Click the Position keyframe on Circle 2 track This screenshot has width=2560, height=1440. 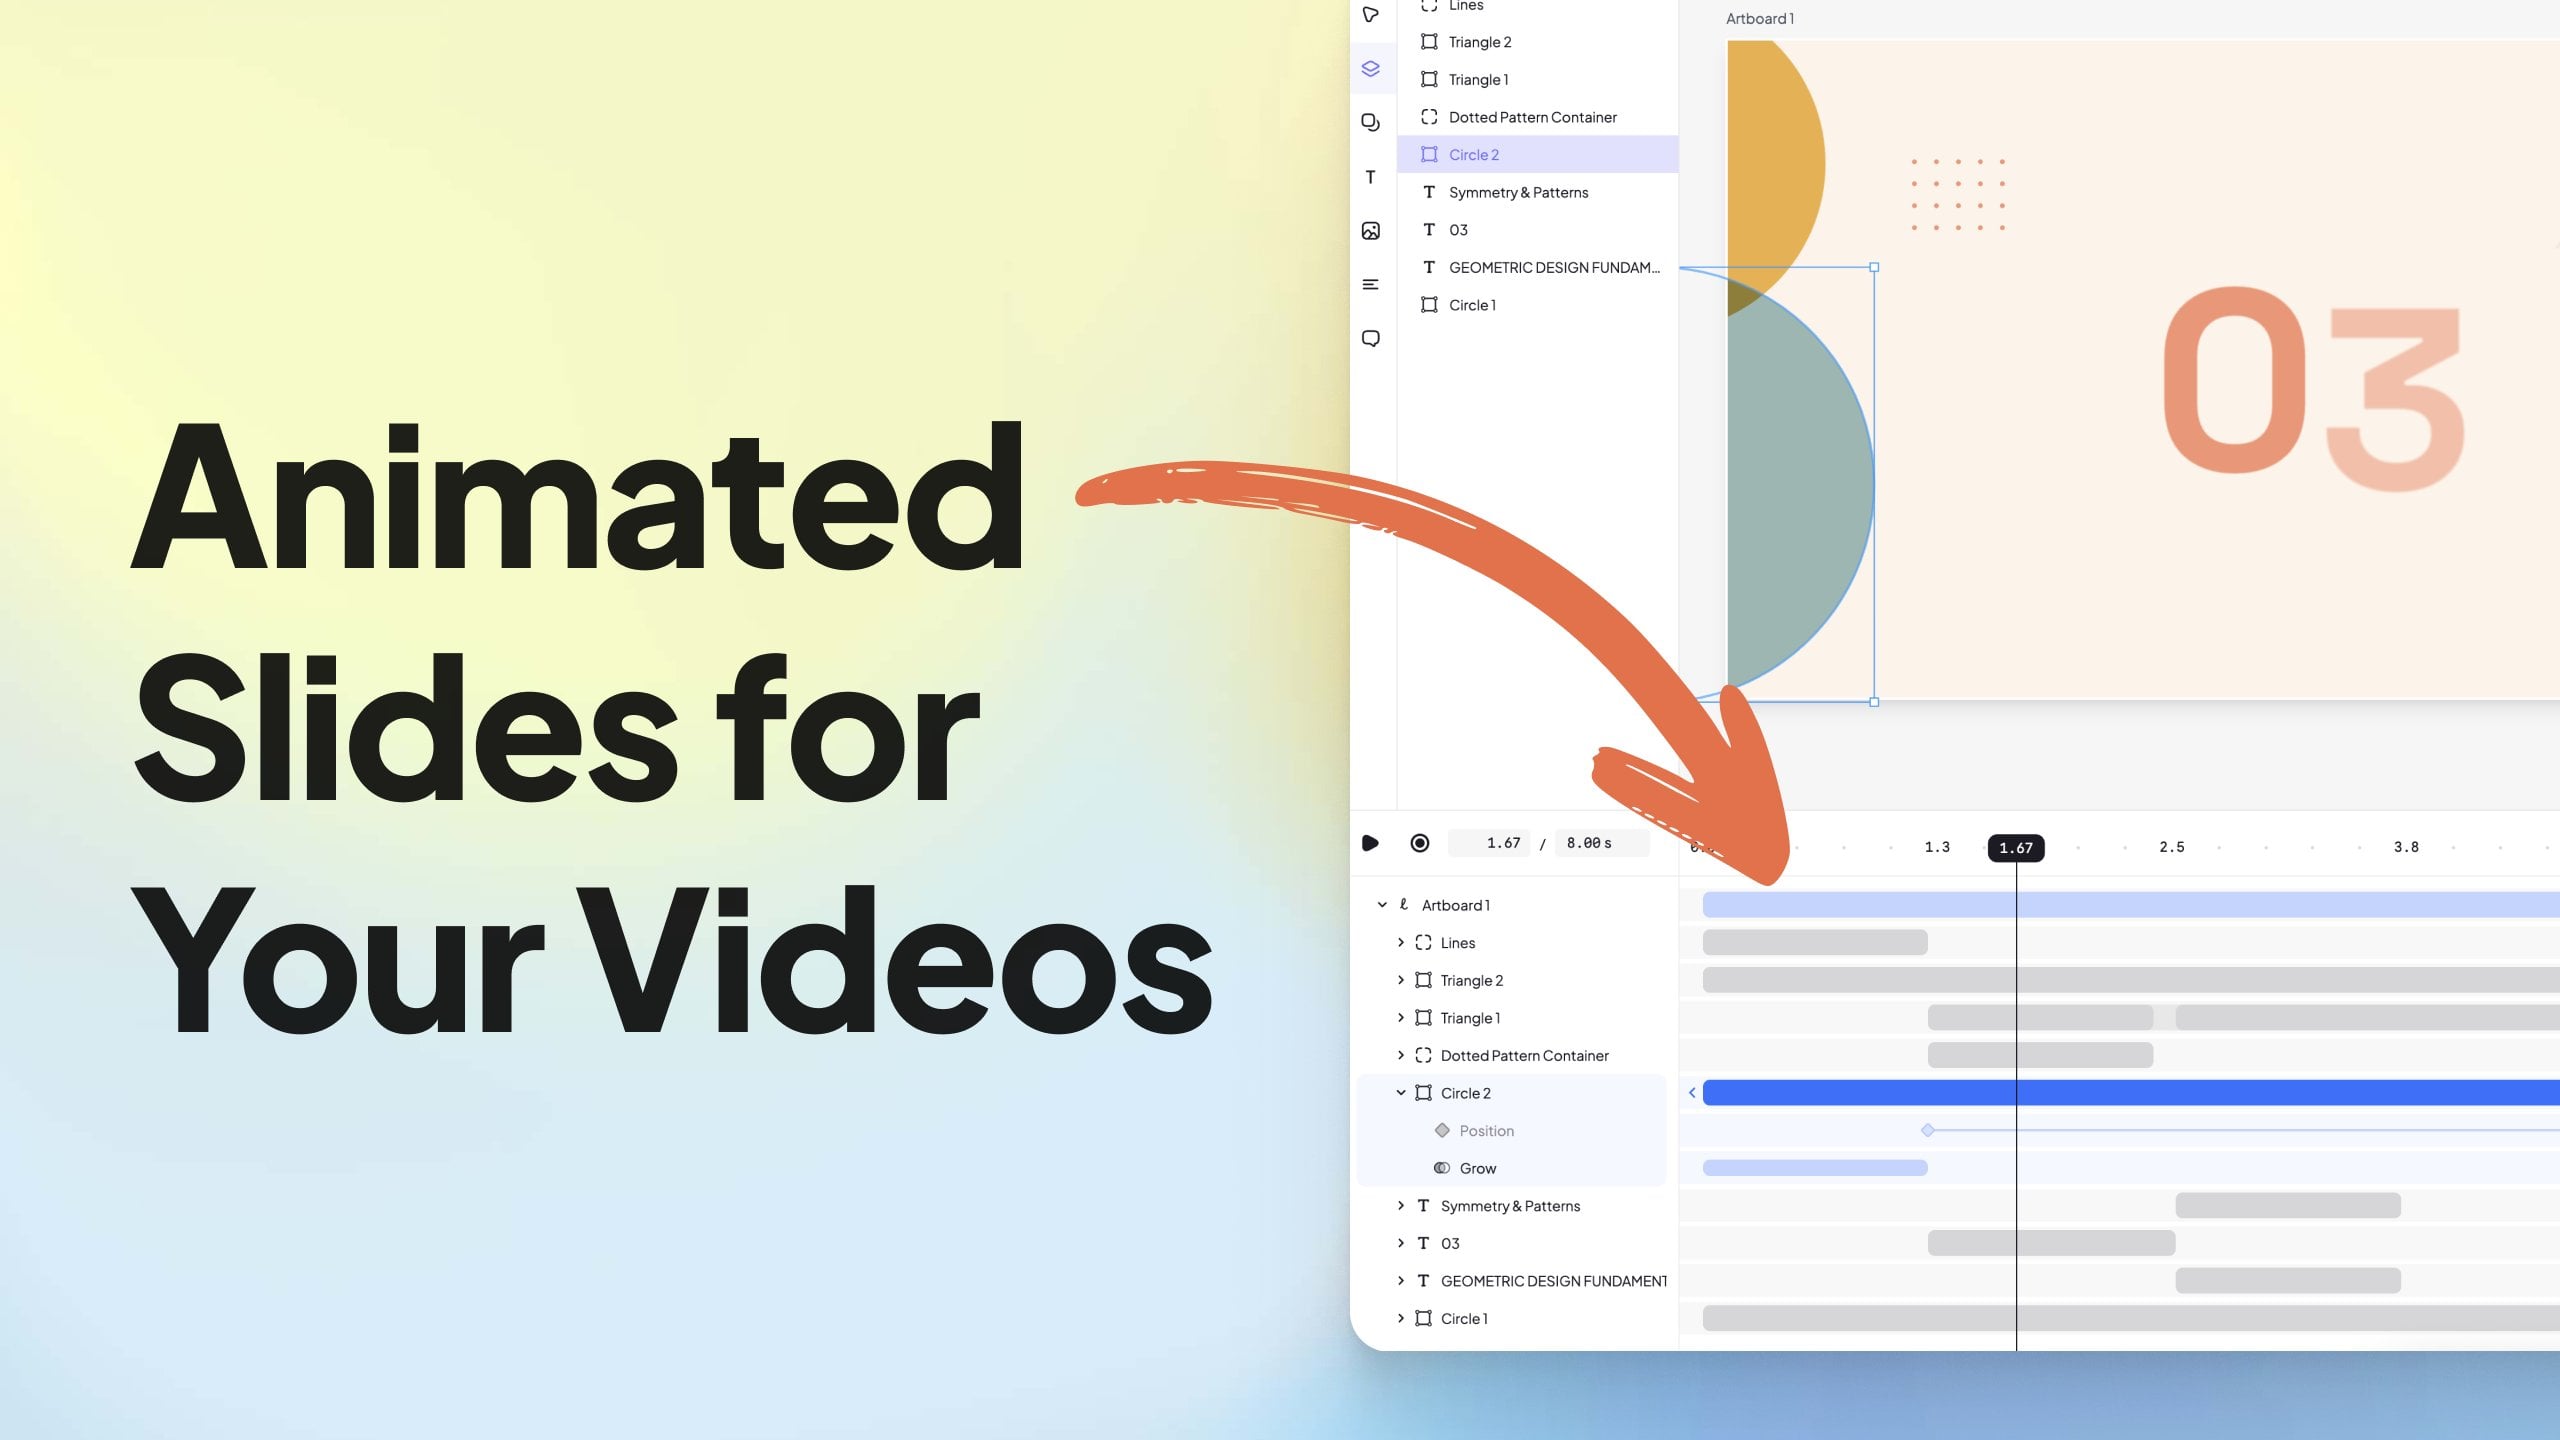coord(1928,1130)
